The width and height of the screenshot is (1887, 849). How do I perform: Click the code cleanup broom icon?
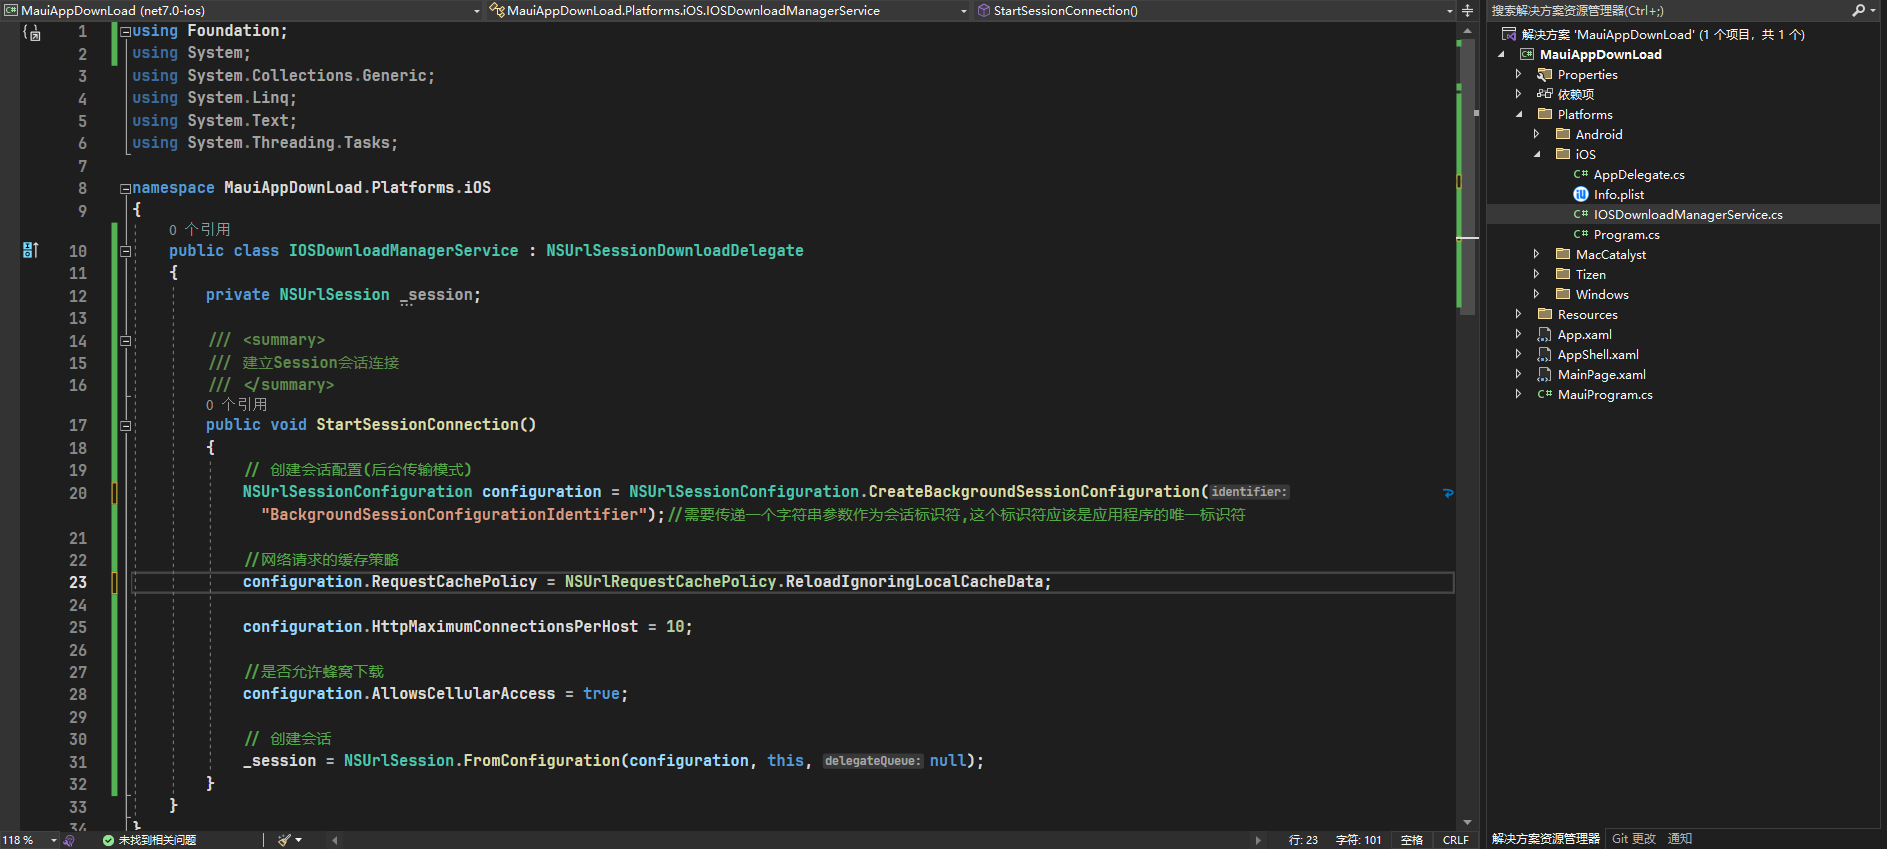tap(284, 840)
